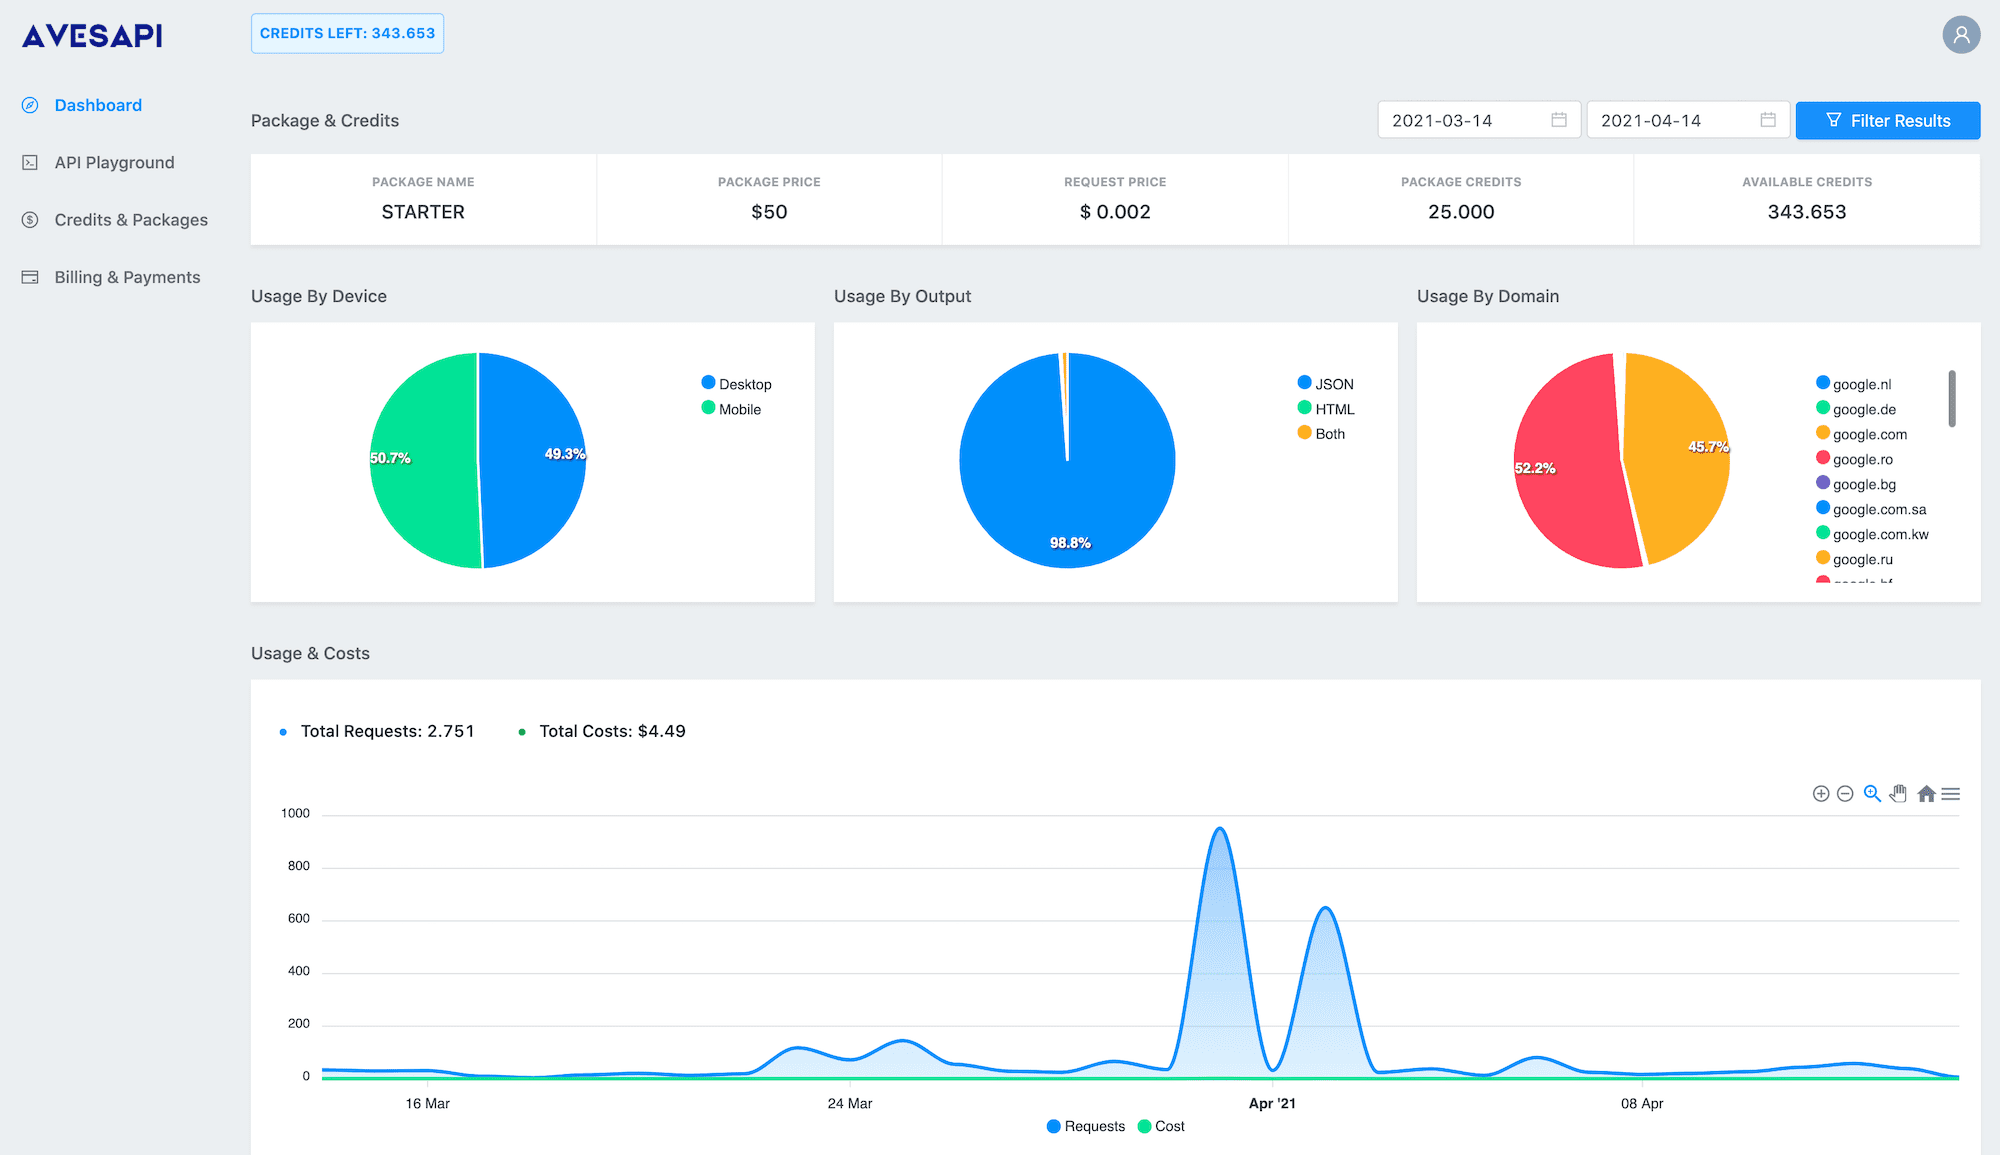Open the user profile avatar

tap(1961, 35)
